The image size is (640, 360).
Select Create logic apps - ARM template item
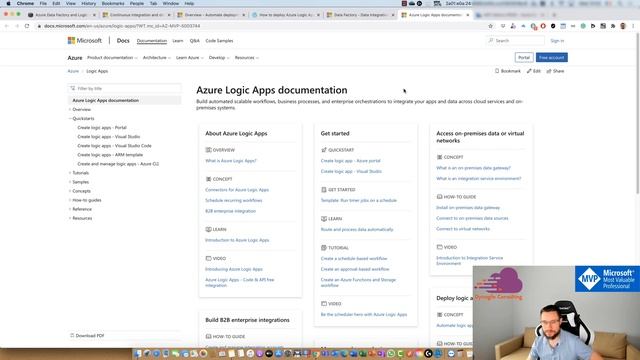[x=110, y=155]
